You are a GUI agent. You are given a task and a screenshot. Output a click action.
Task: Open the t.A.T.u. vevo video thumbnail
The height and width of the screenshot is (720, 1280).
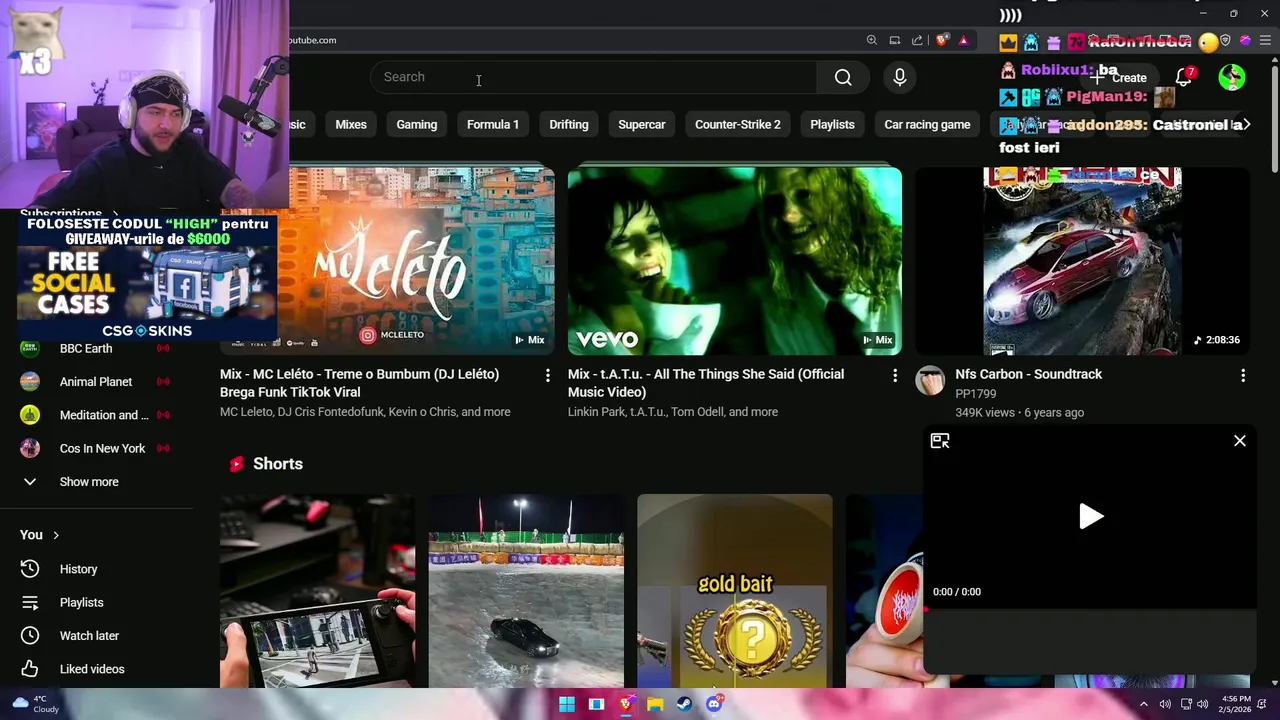(x=735, y=261)
